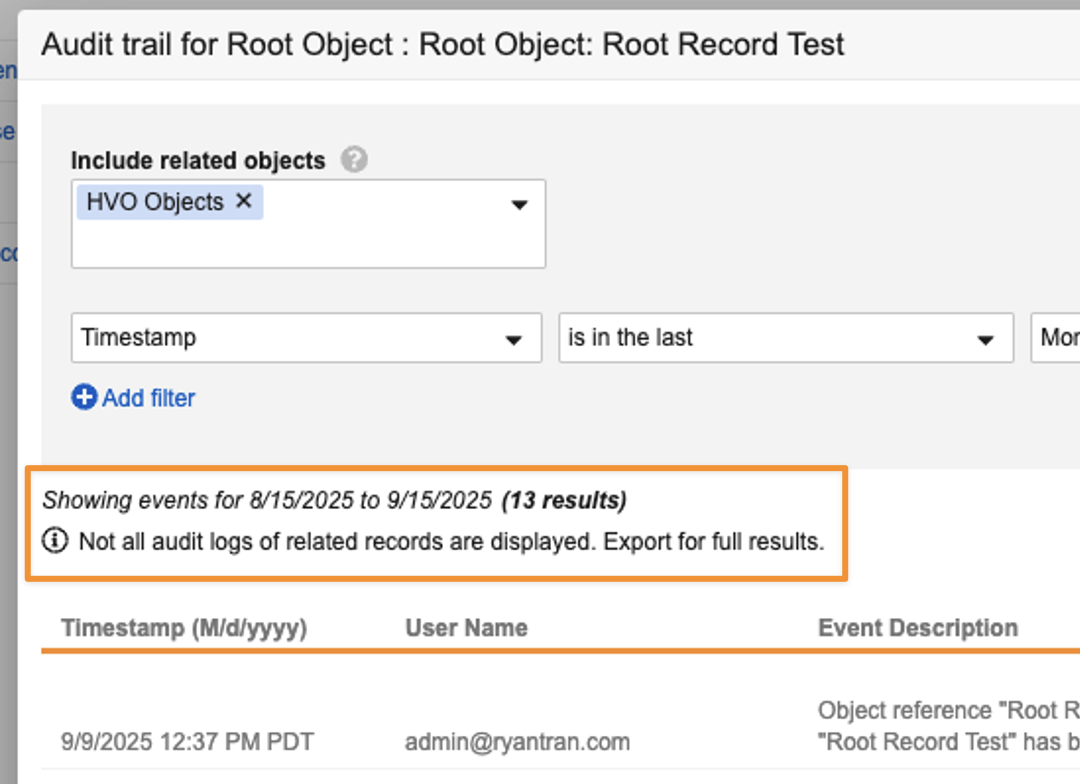Click the admin@ryantran.com user name cell

tap(517, 742)
